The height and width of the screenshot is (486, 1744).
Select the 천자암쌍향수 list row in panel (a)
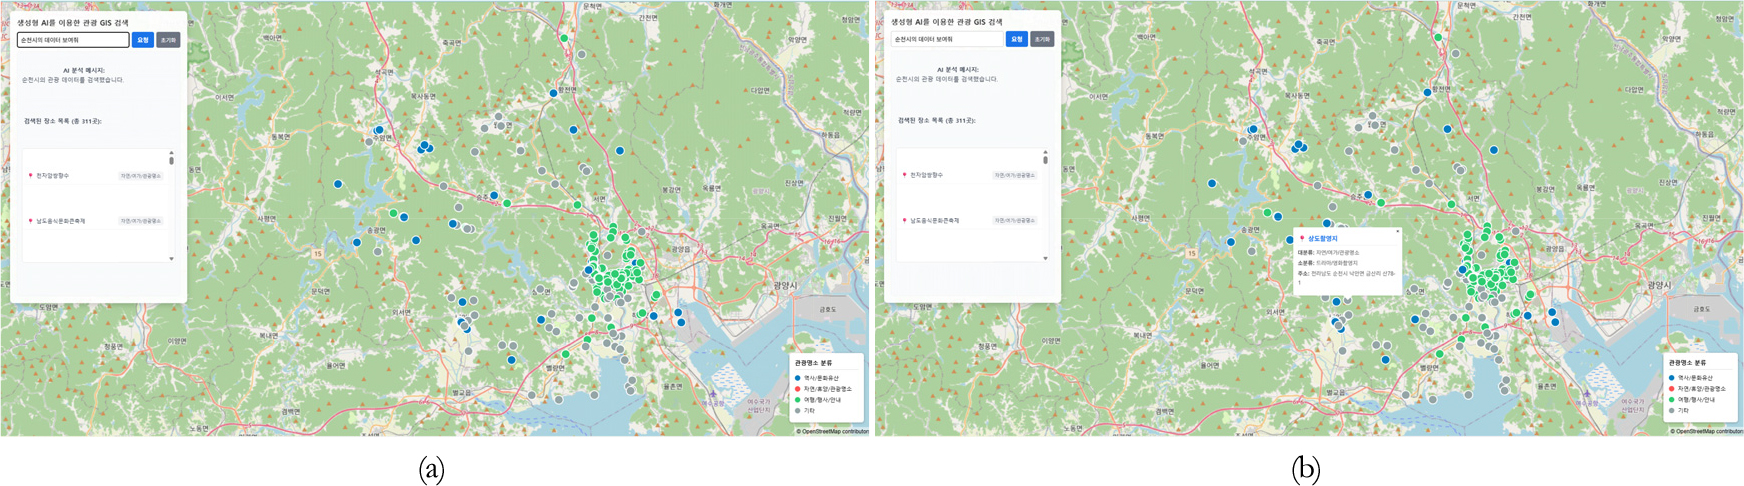pos(95,175)
